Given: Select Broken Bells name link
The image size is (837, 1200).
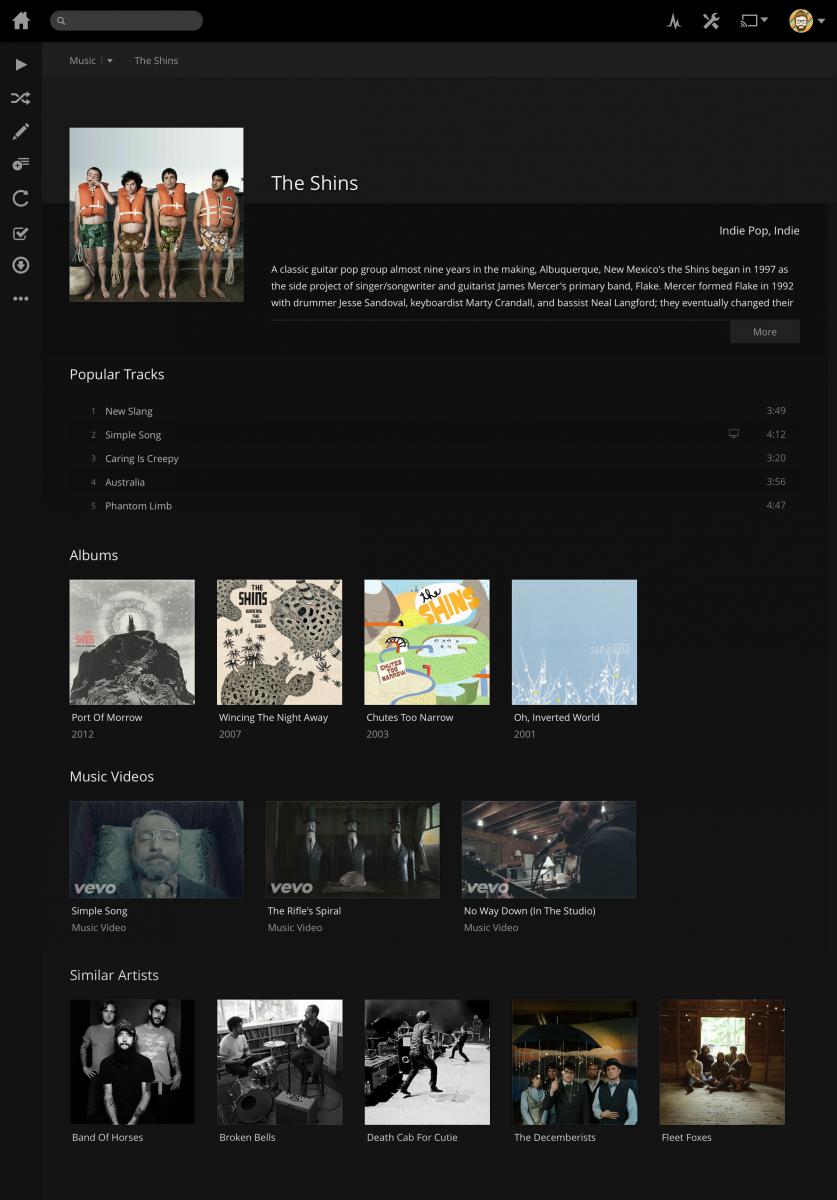Looking at the screenshot, I should 247,1137.
